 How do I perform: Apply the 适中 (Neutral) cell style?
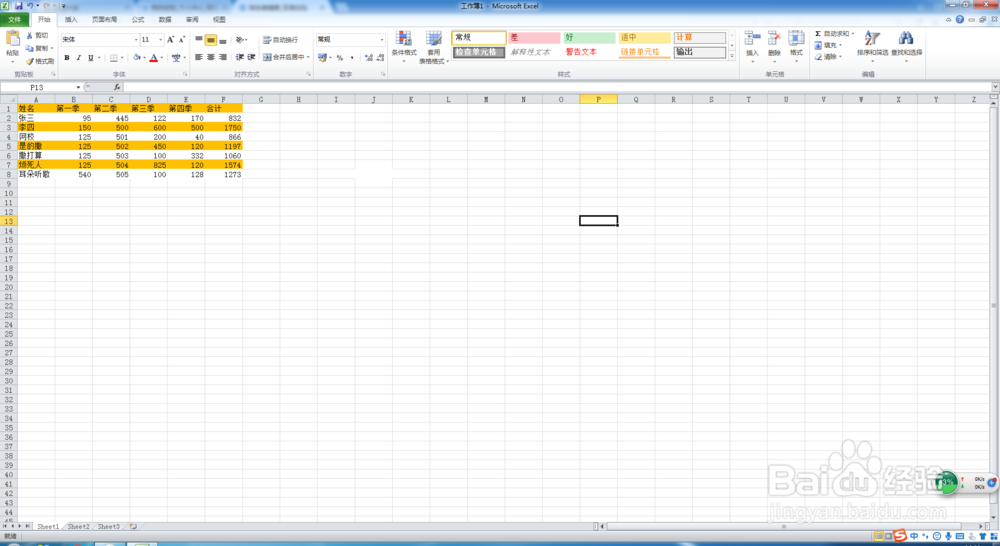[645, 38]
